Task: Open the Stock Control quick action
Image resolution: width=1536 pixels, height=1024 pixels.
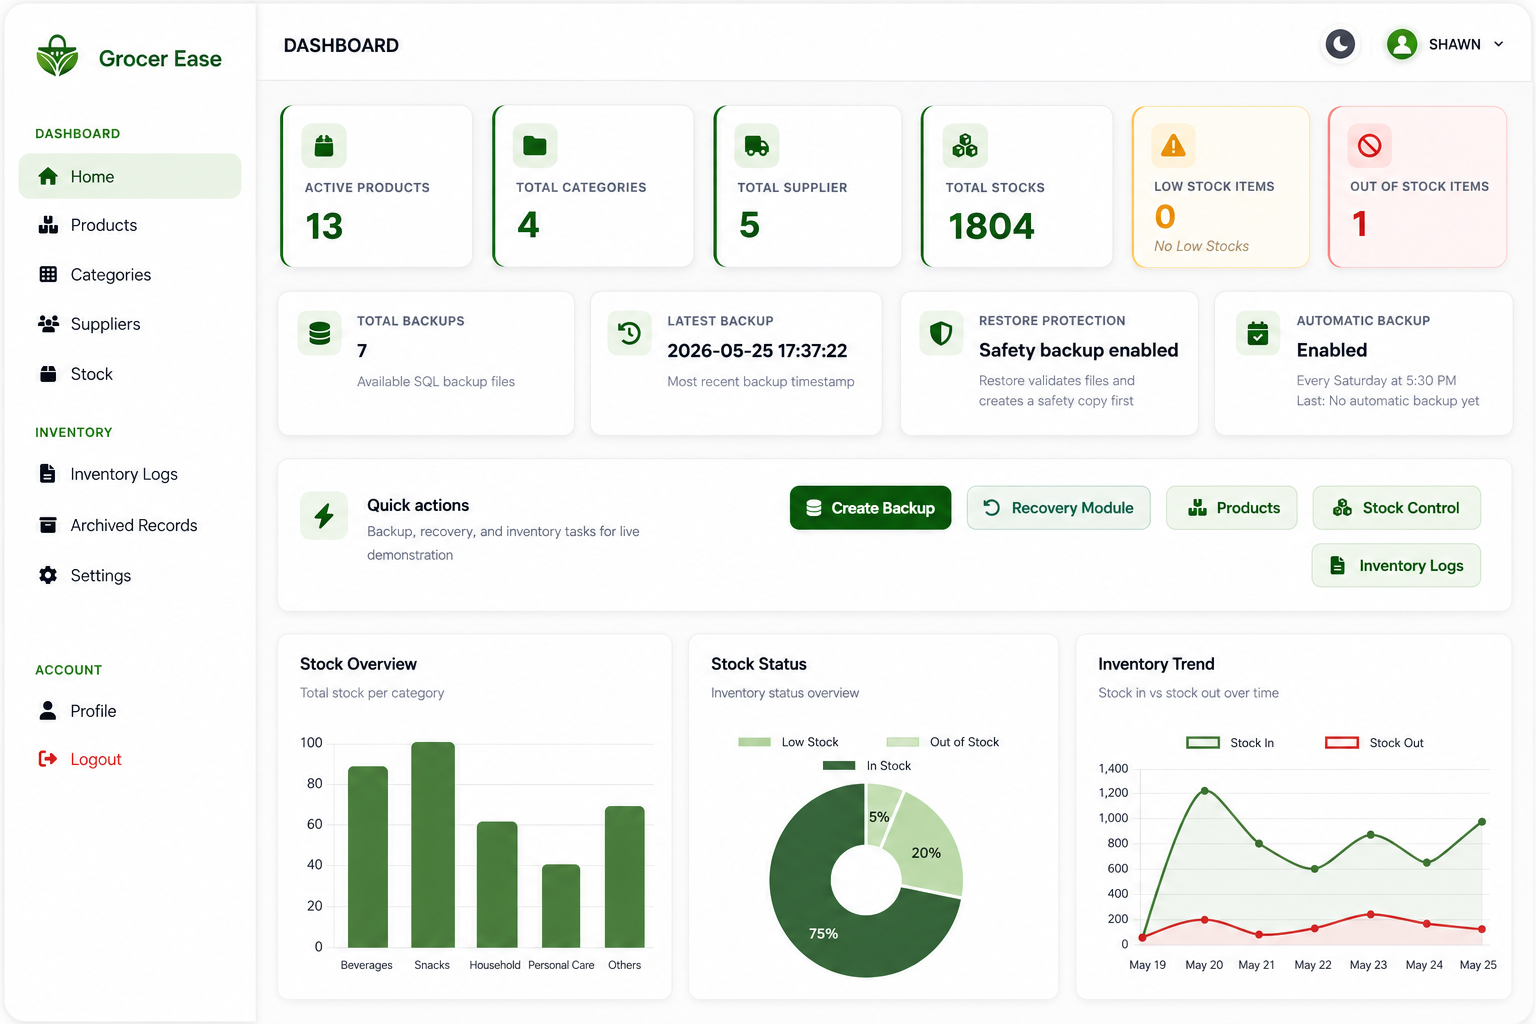Action: pyautogui.click(x=1397, y=508)
